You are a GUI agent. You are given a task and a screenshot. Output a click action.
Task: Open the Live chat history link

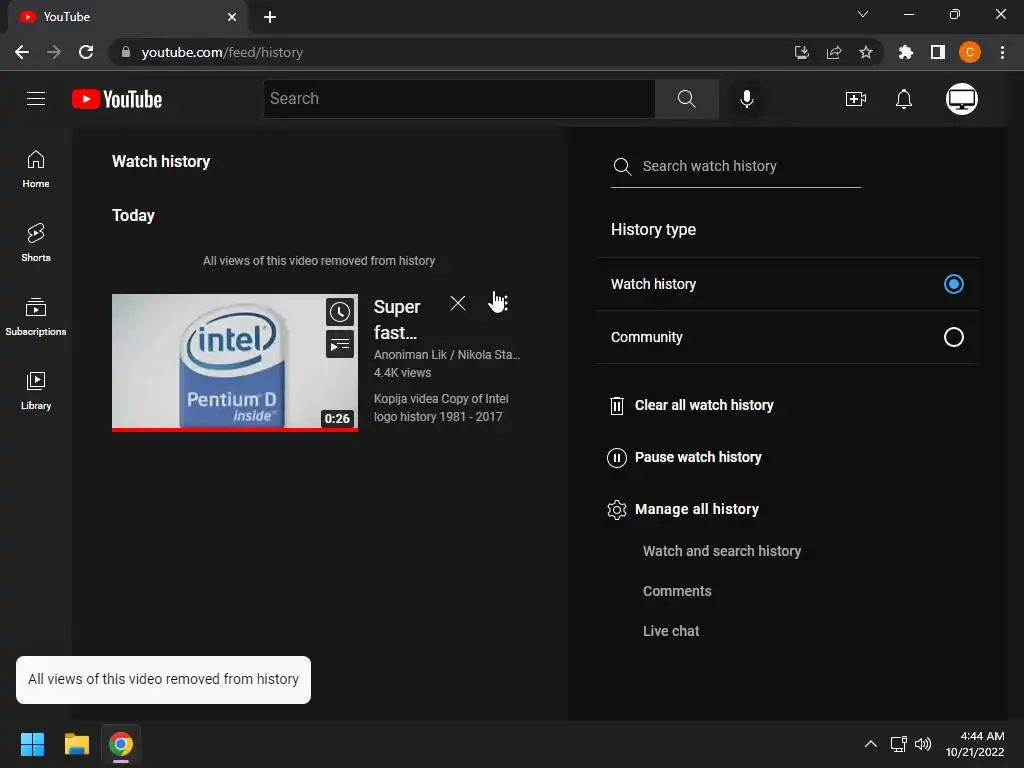[x=671, y=631]
